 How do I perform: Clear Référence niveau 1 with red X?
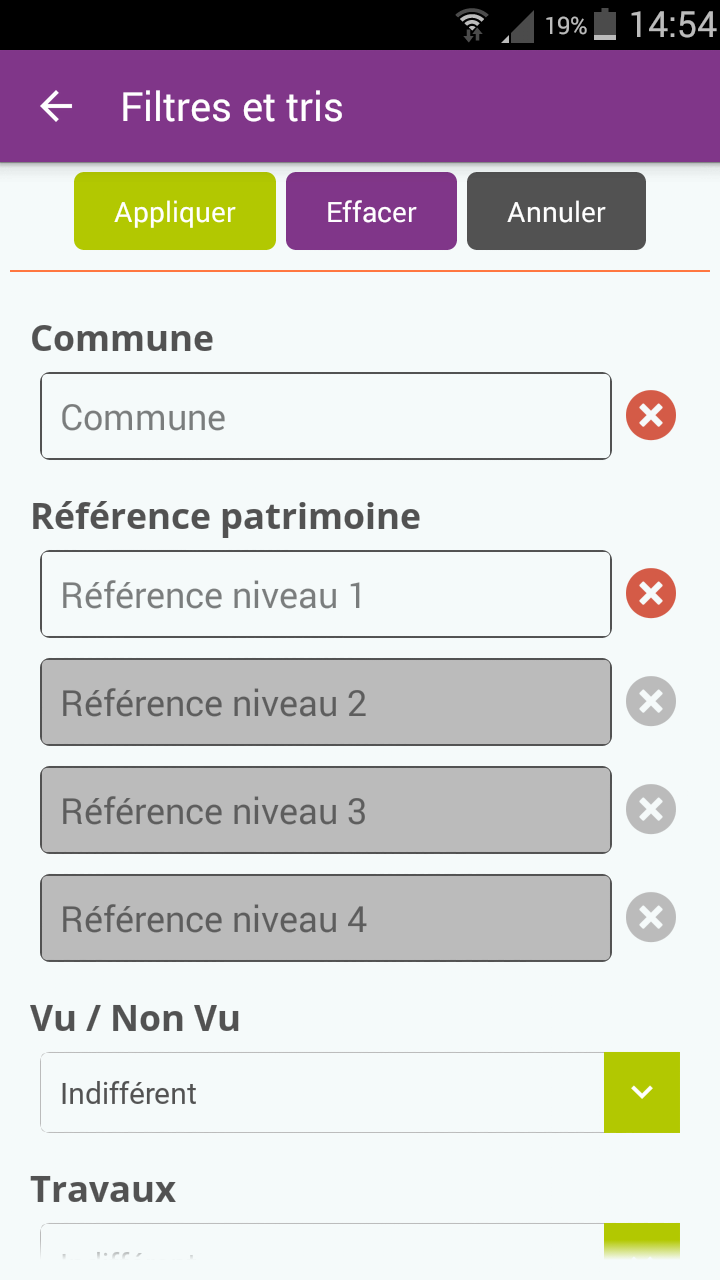pyautogui.click(x=651, y=593)
